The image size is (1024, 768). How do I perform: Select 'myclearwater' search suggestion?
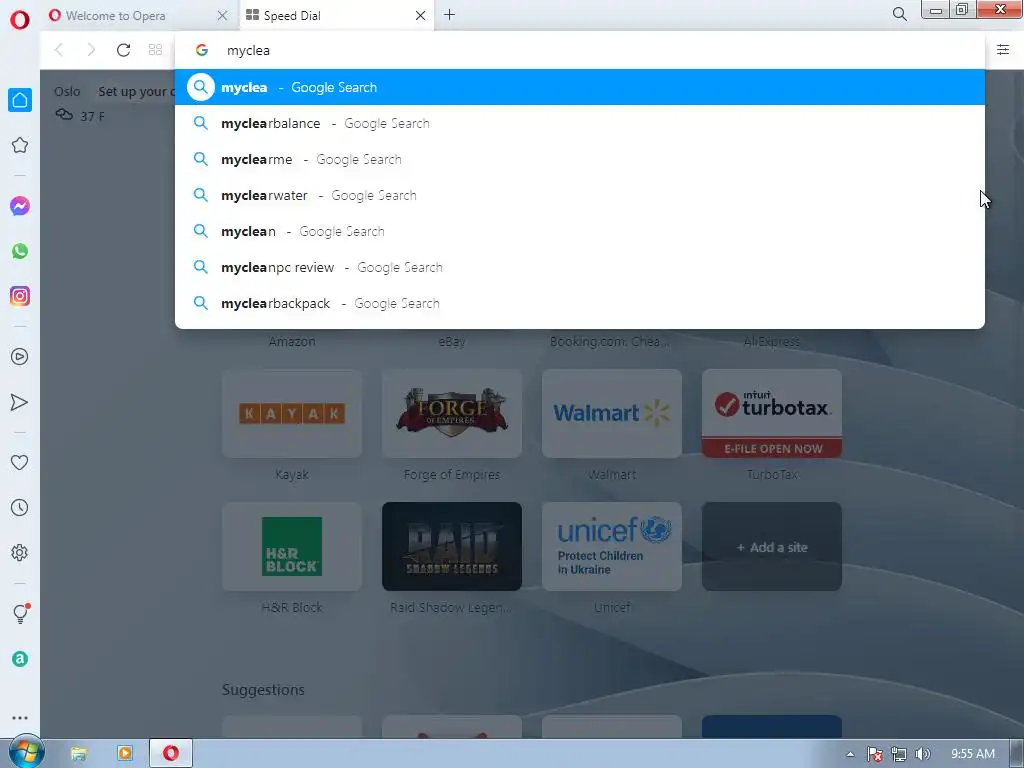coord(580,195)
